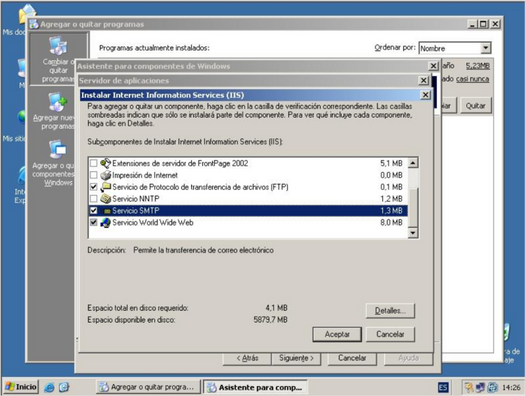
Task: Click Cancelar in the components wizard
Action: (x=352, y=358)
